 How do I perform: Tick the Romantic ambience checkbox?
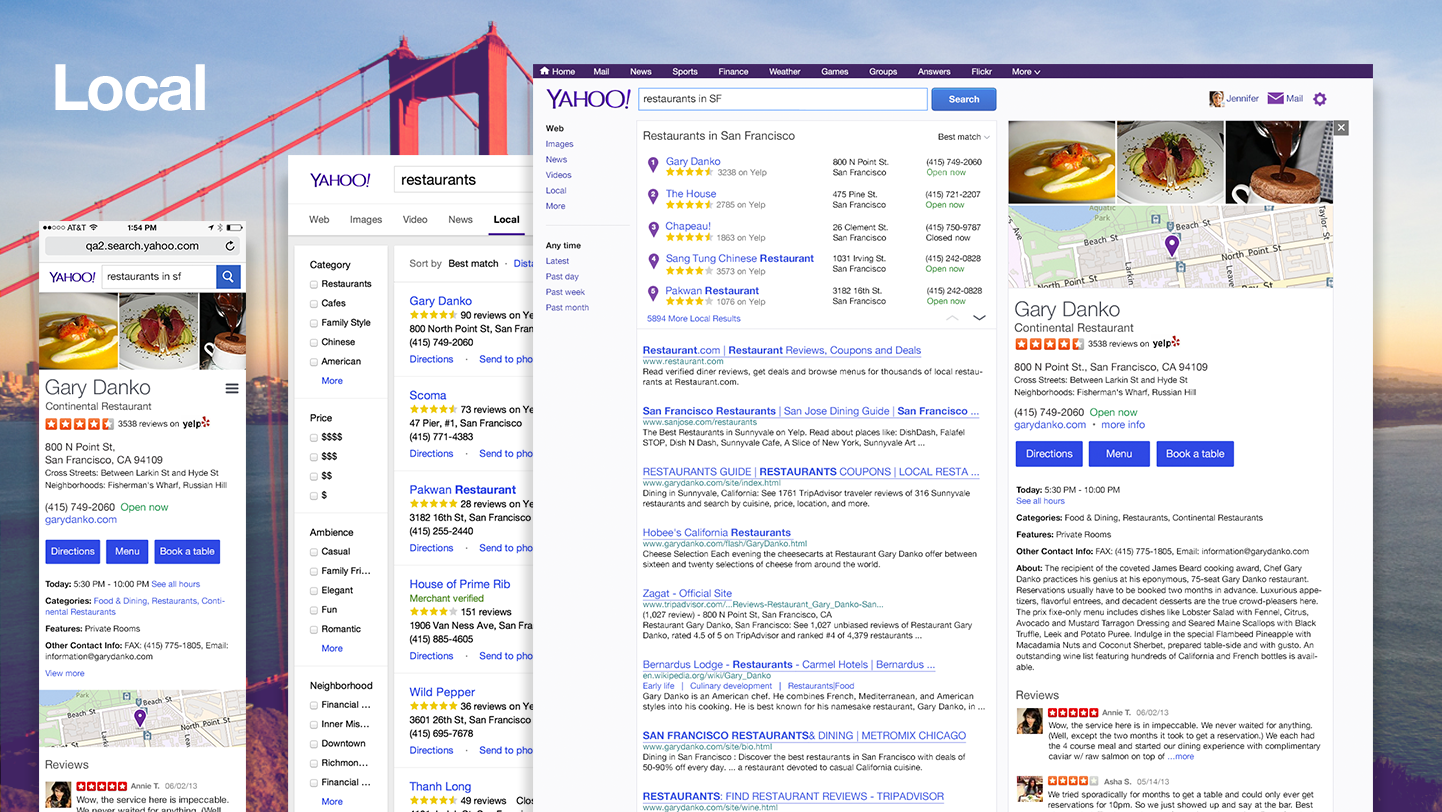(x=314, y=629)
